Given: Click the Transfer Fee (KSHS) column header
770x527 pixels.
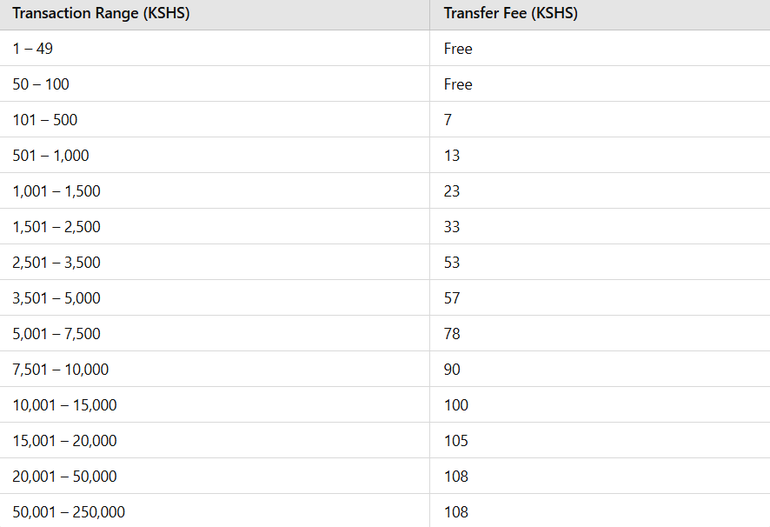Looking at the screenshot, I should pyautogui.click(x=511, y=14).
